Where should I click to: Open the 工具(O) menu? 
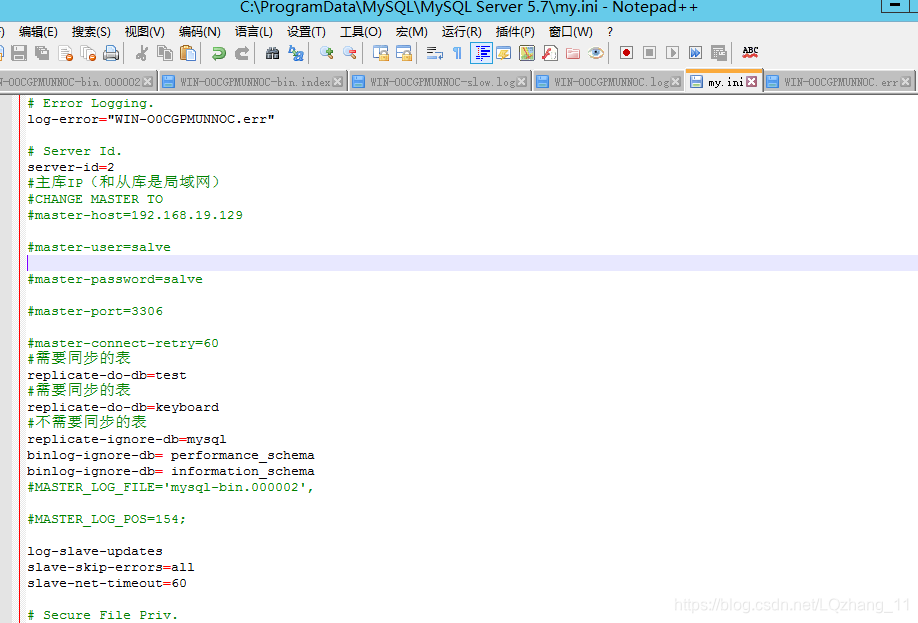[x=361, y=32]
